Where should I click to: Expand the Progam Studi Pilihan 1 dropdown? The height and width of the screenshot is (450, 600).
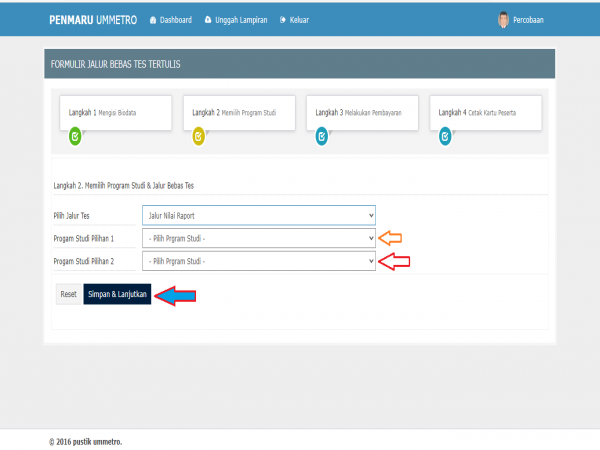pos(259,238)
